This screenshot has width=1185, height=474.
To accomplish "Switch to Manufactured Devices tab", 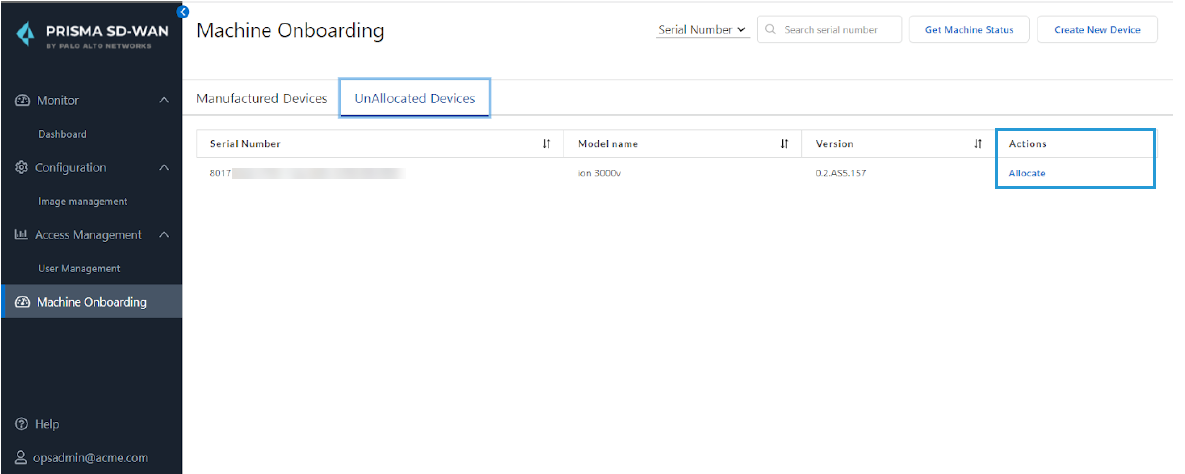I will click(x=261, y=98).
